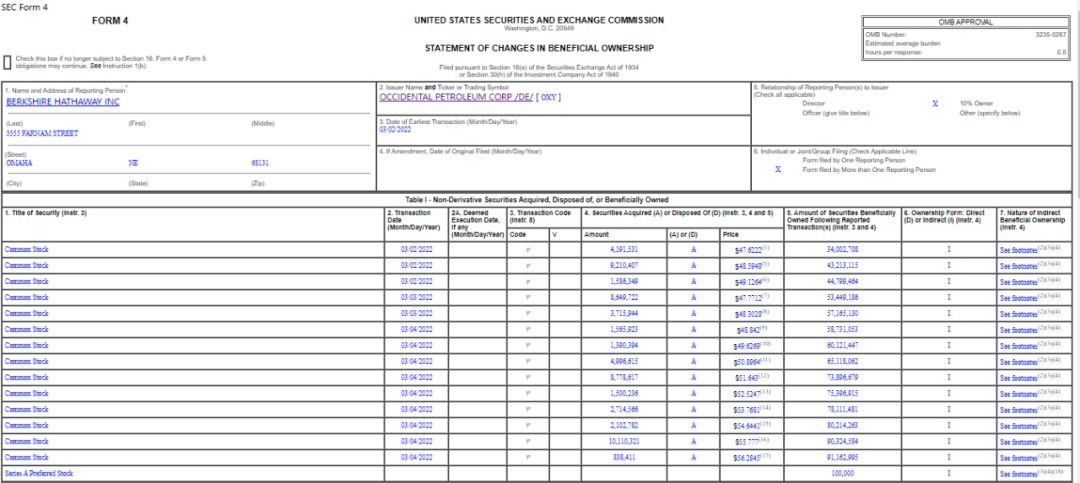Click the X mark beside 10% Owner
1080x483 pixels.
coord(935,103)
